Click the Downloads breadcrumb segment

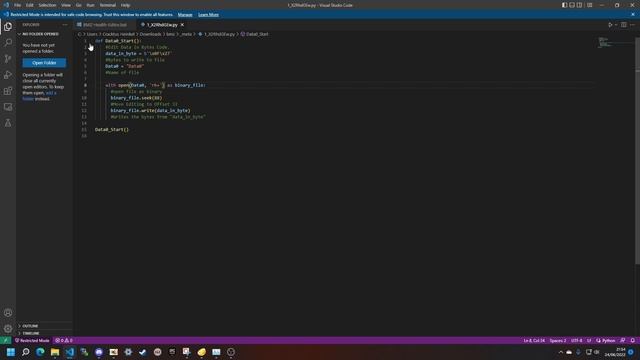pos(151,34)
